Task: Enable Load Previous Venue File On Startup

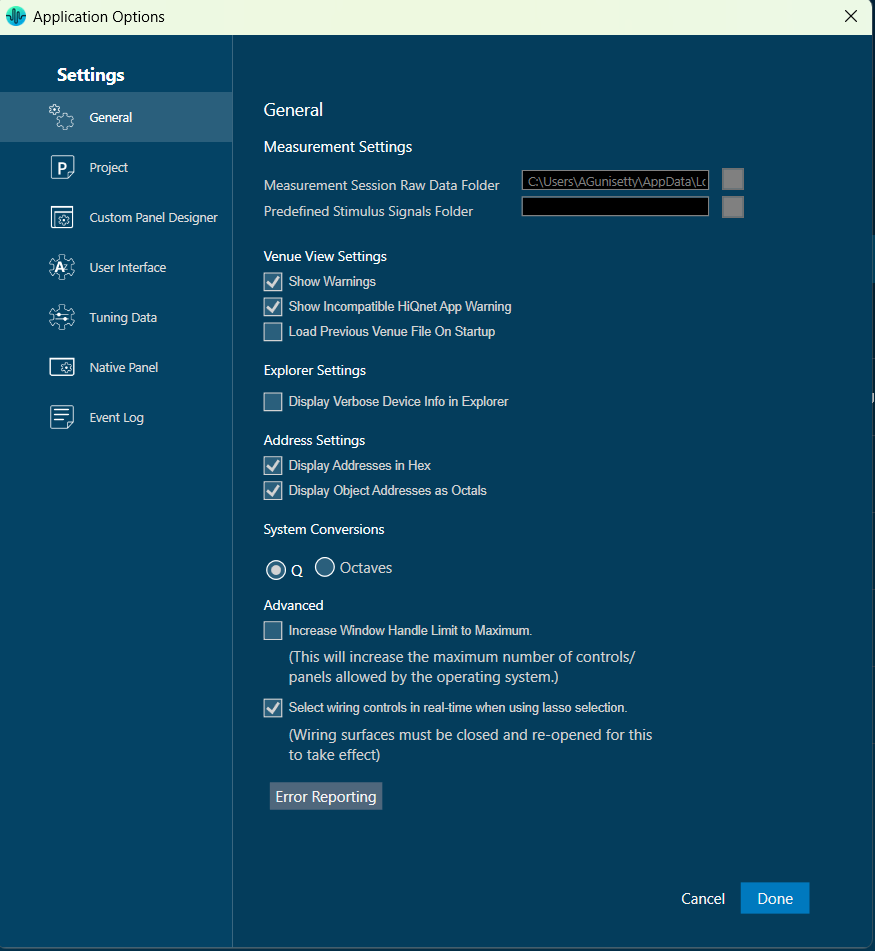Action: pyautogui.click(x=273, y=332)
